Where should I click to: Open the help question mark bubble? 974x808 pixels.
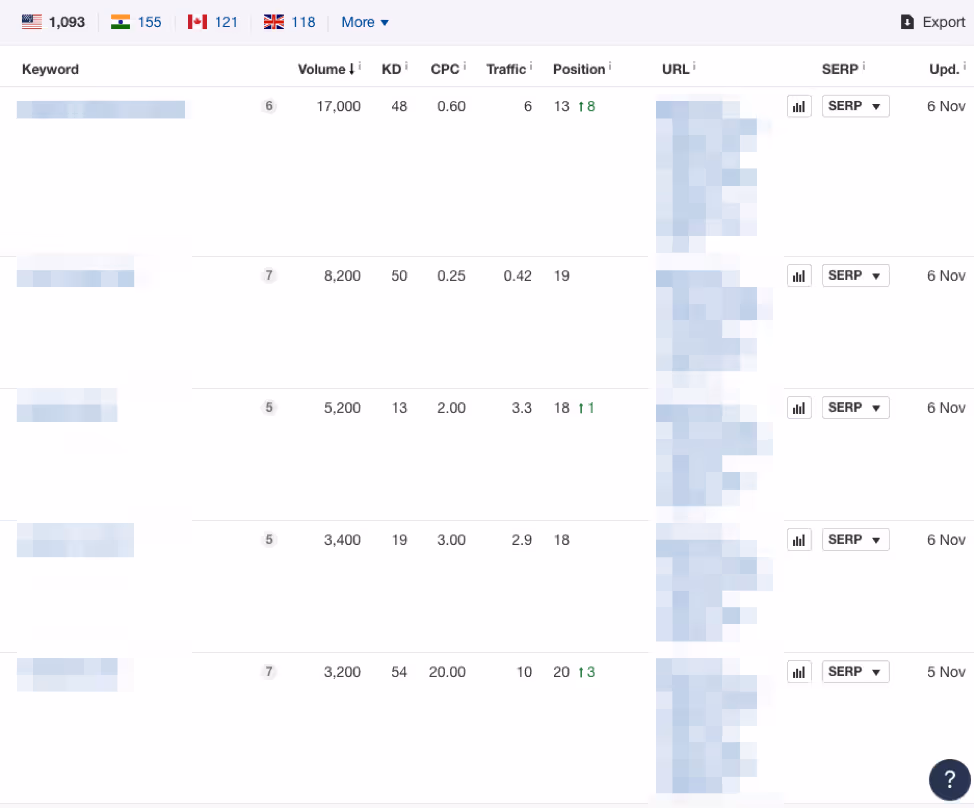pos(950,779)
